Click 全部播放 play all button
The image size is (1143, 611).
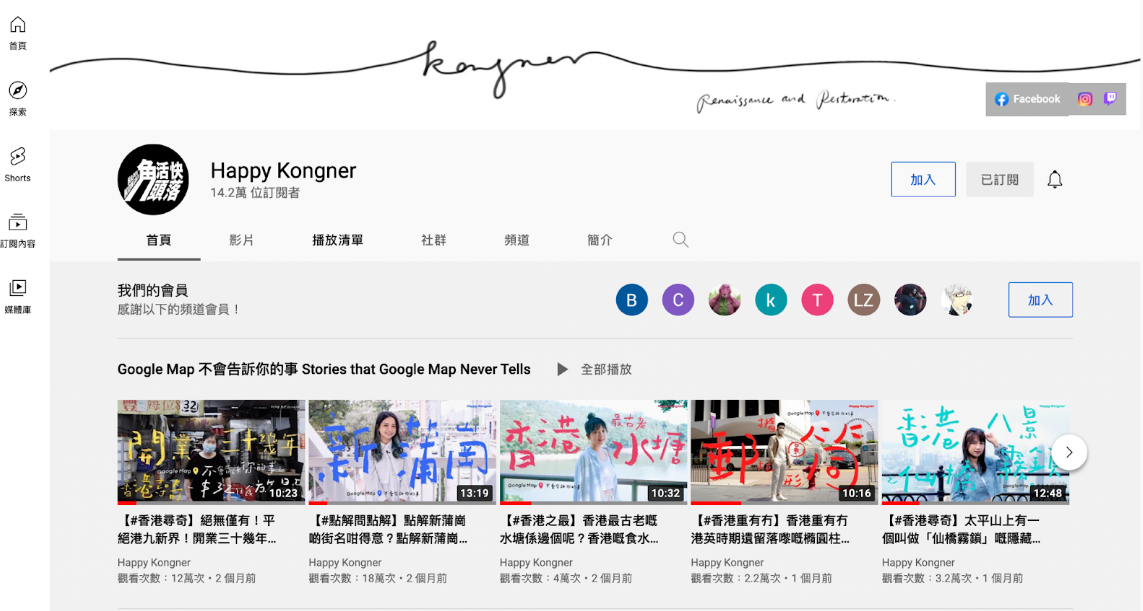595,370
